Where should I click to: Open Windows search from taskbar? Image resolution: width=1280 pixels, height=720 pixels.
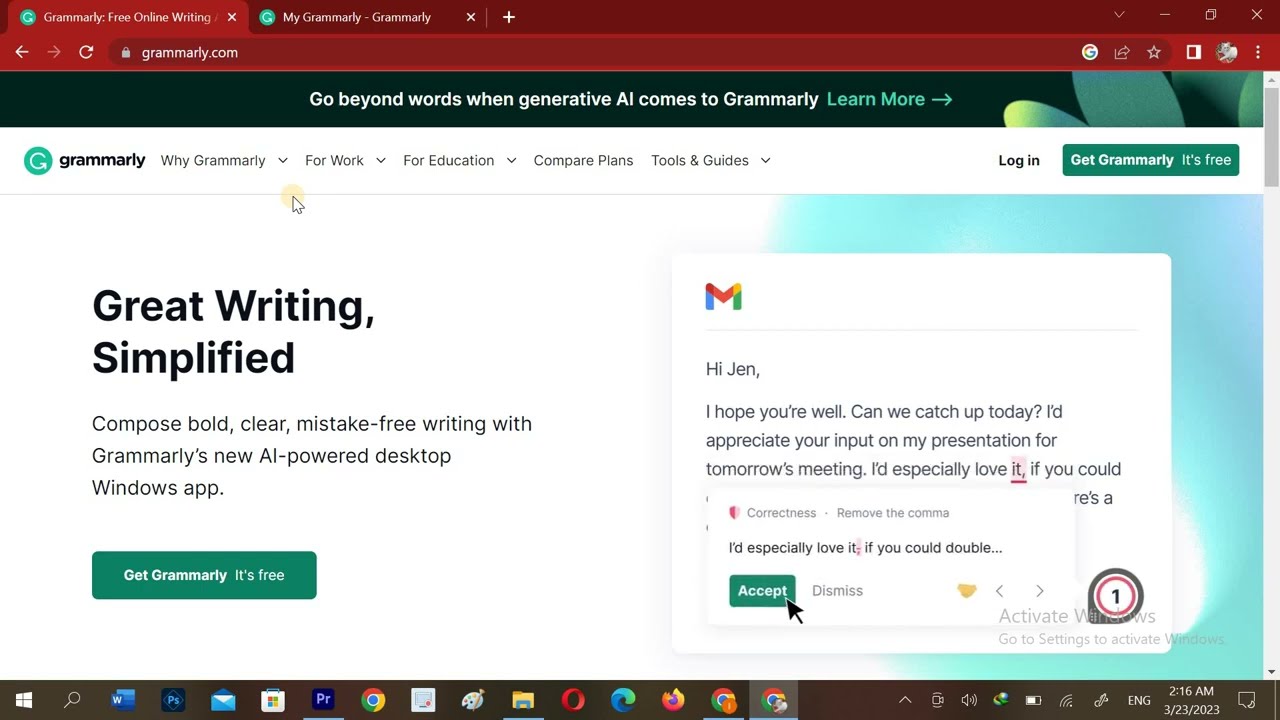click(x=72, y=700)
